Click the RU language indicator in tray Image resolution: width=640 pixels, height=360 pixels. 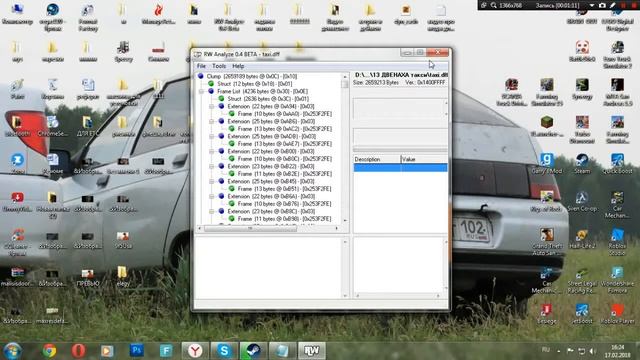(546, 350)
